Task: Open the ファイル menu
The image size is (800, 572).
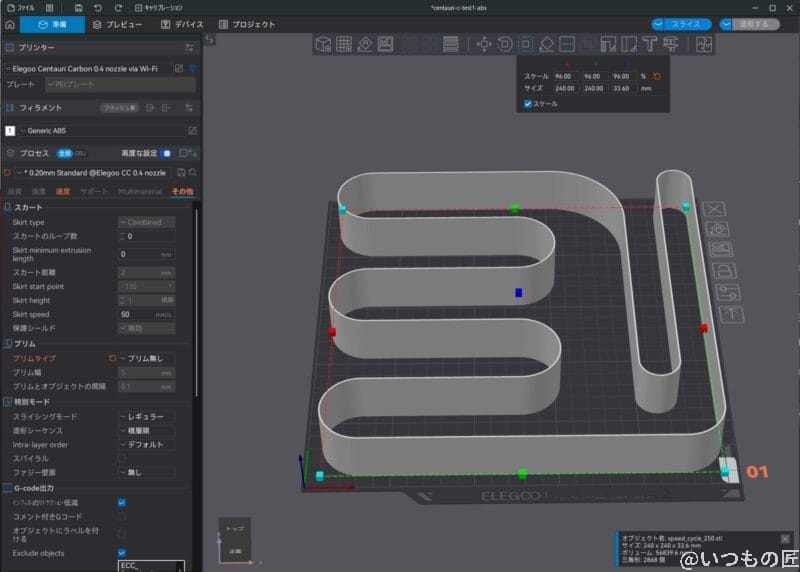Action: (x=21, y=8)
